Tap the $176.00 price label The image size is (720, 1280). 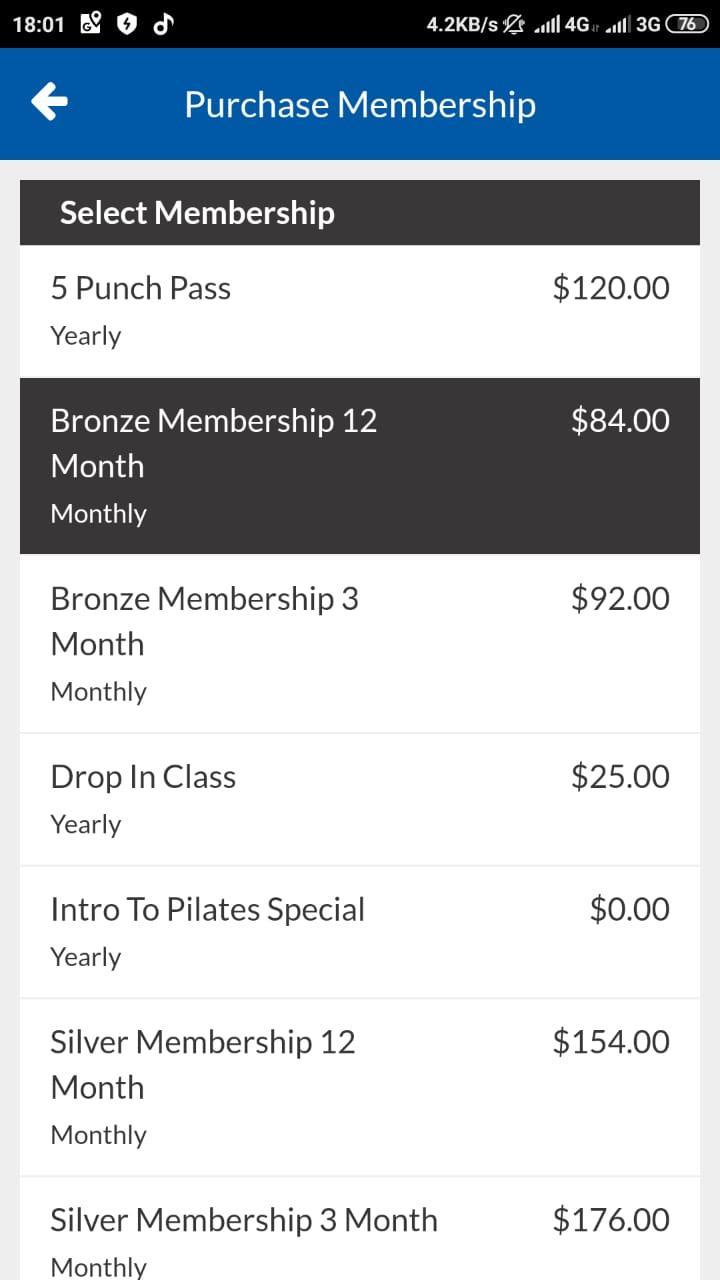(x=611, y=1220)
